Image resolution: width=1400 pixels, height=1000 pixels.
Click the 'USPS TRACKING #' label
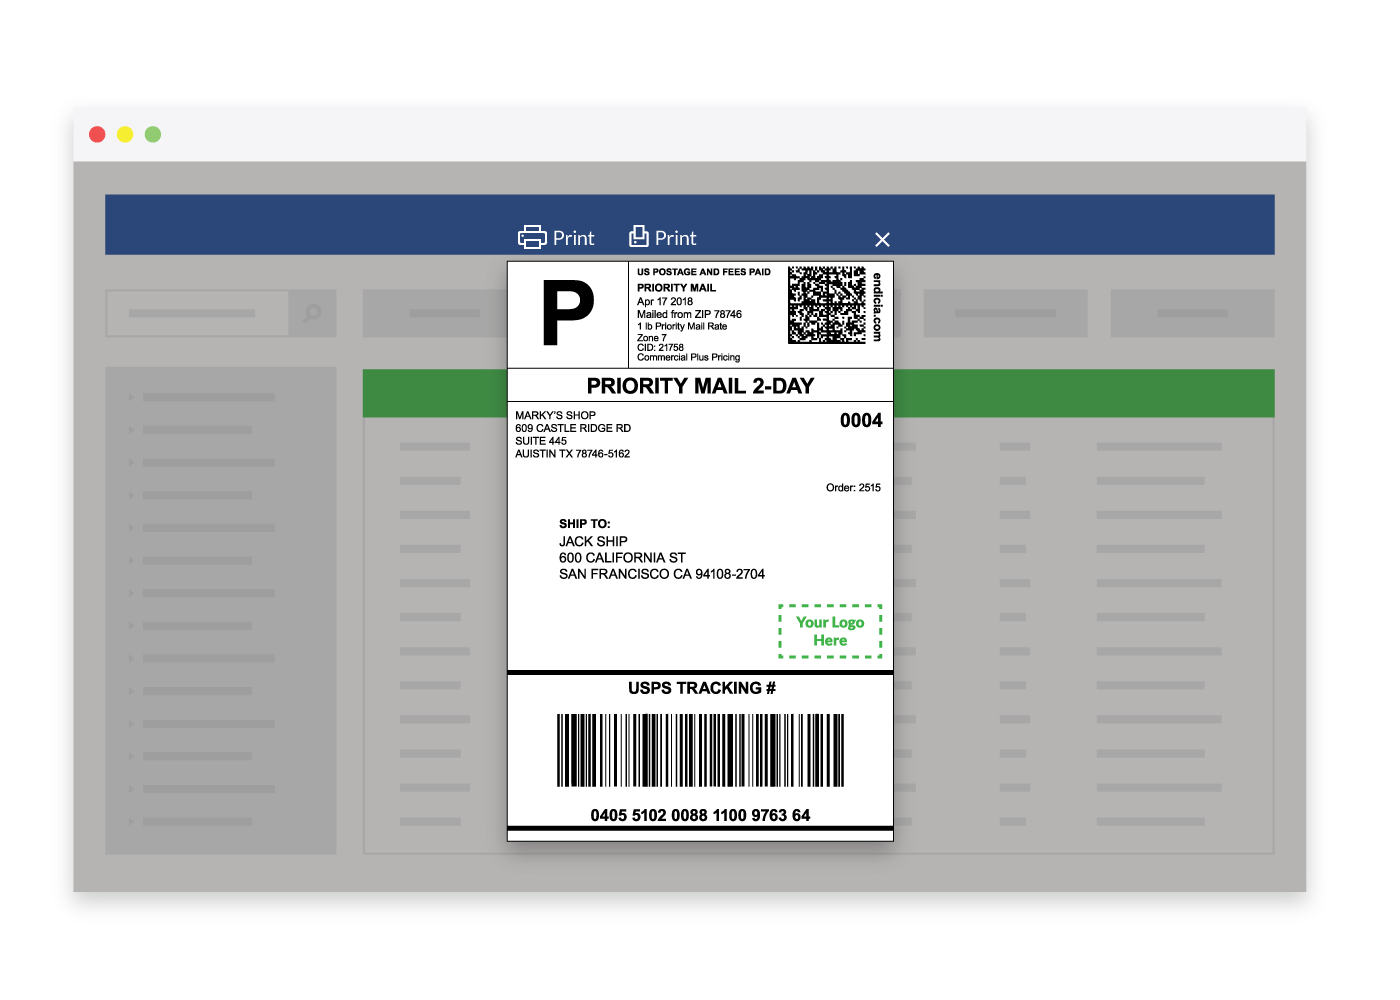(702, 688)
